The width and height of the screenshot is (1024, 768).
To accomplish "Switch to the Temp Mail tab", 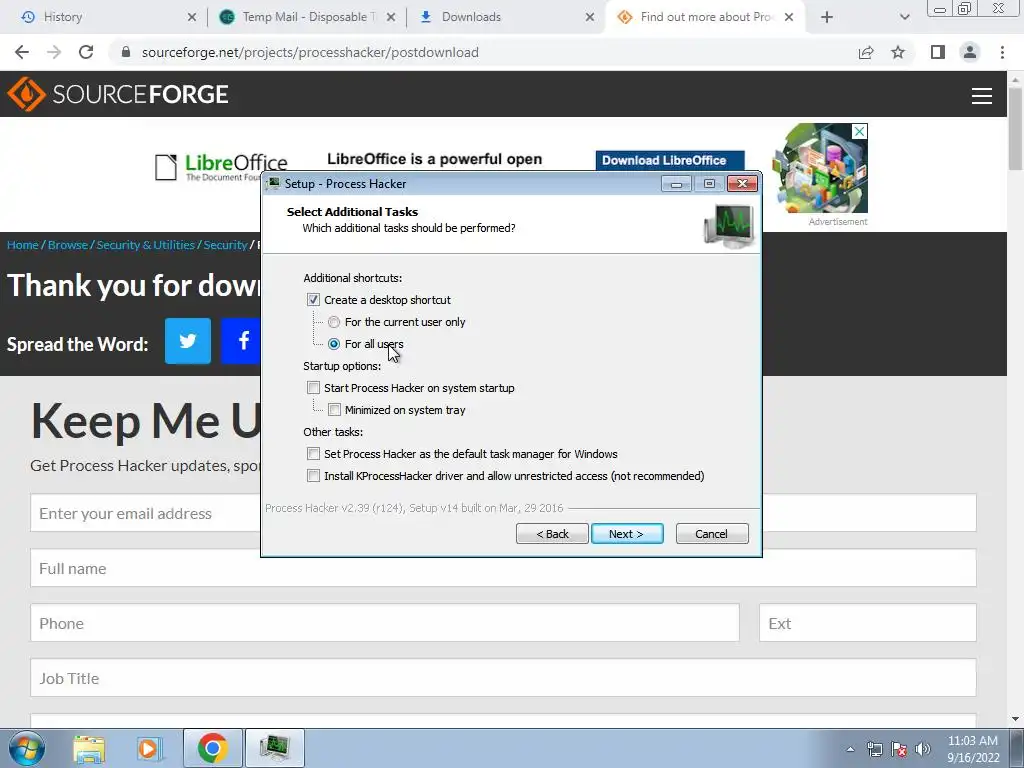I will tap(307, 17).
